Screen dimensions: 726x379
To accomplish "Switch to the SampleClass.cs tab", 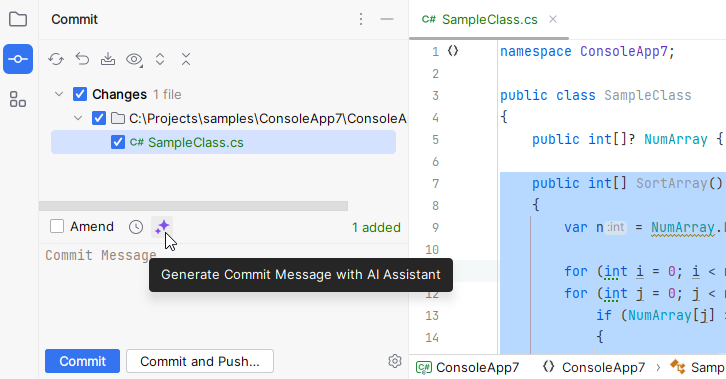I will 489,19.
